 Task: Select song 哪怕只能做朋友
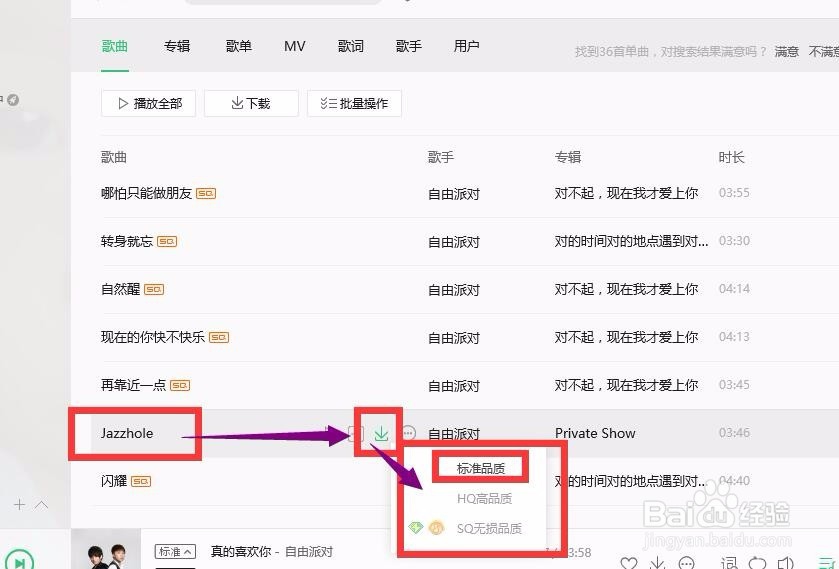pos(146,193)
